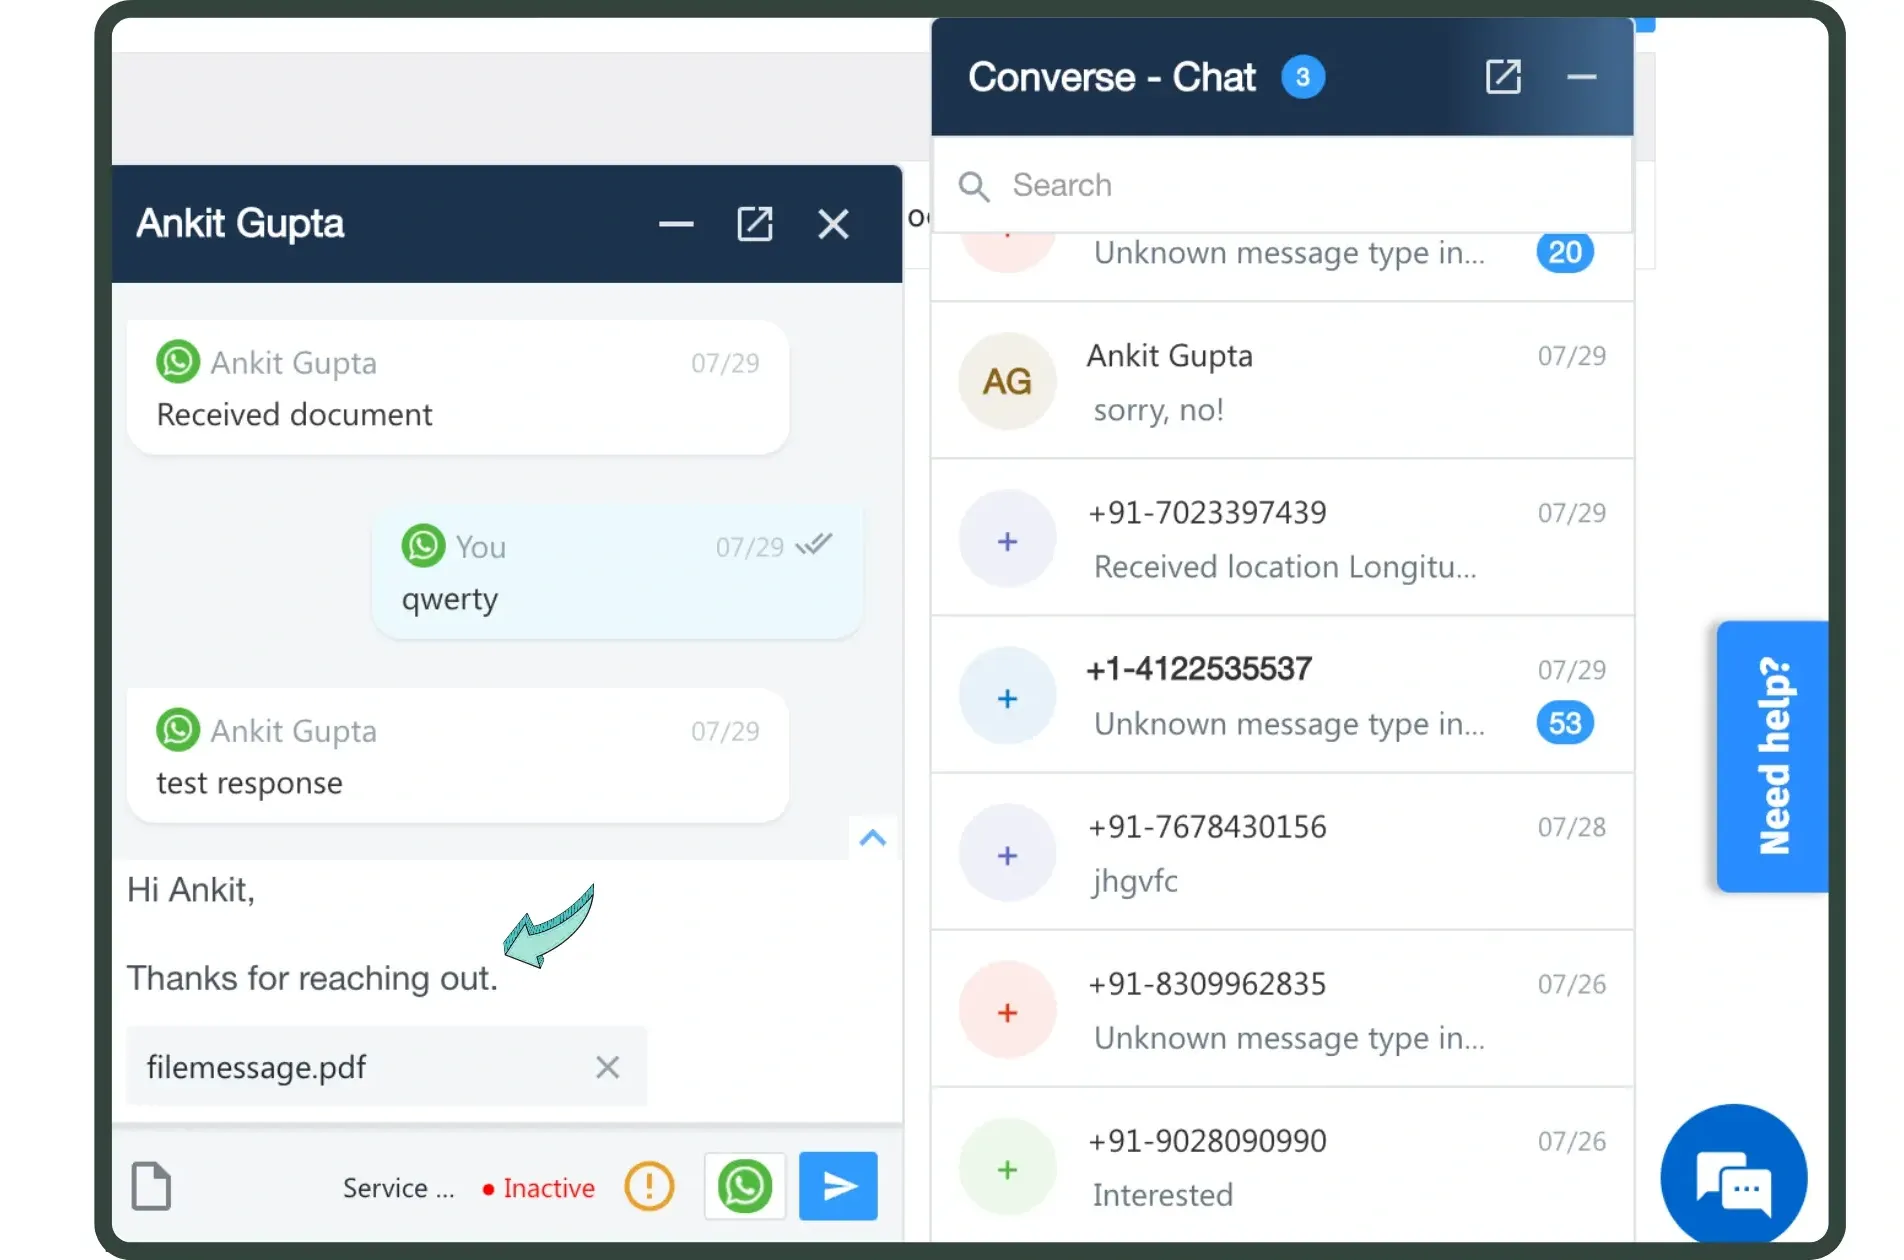Click the AG avatar in chat list

(x=1007, y=381)
